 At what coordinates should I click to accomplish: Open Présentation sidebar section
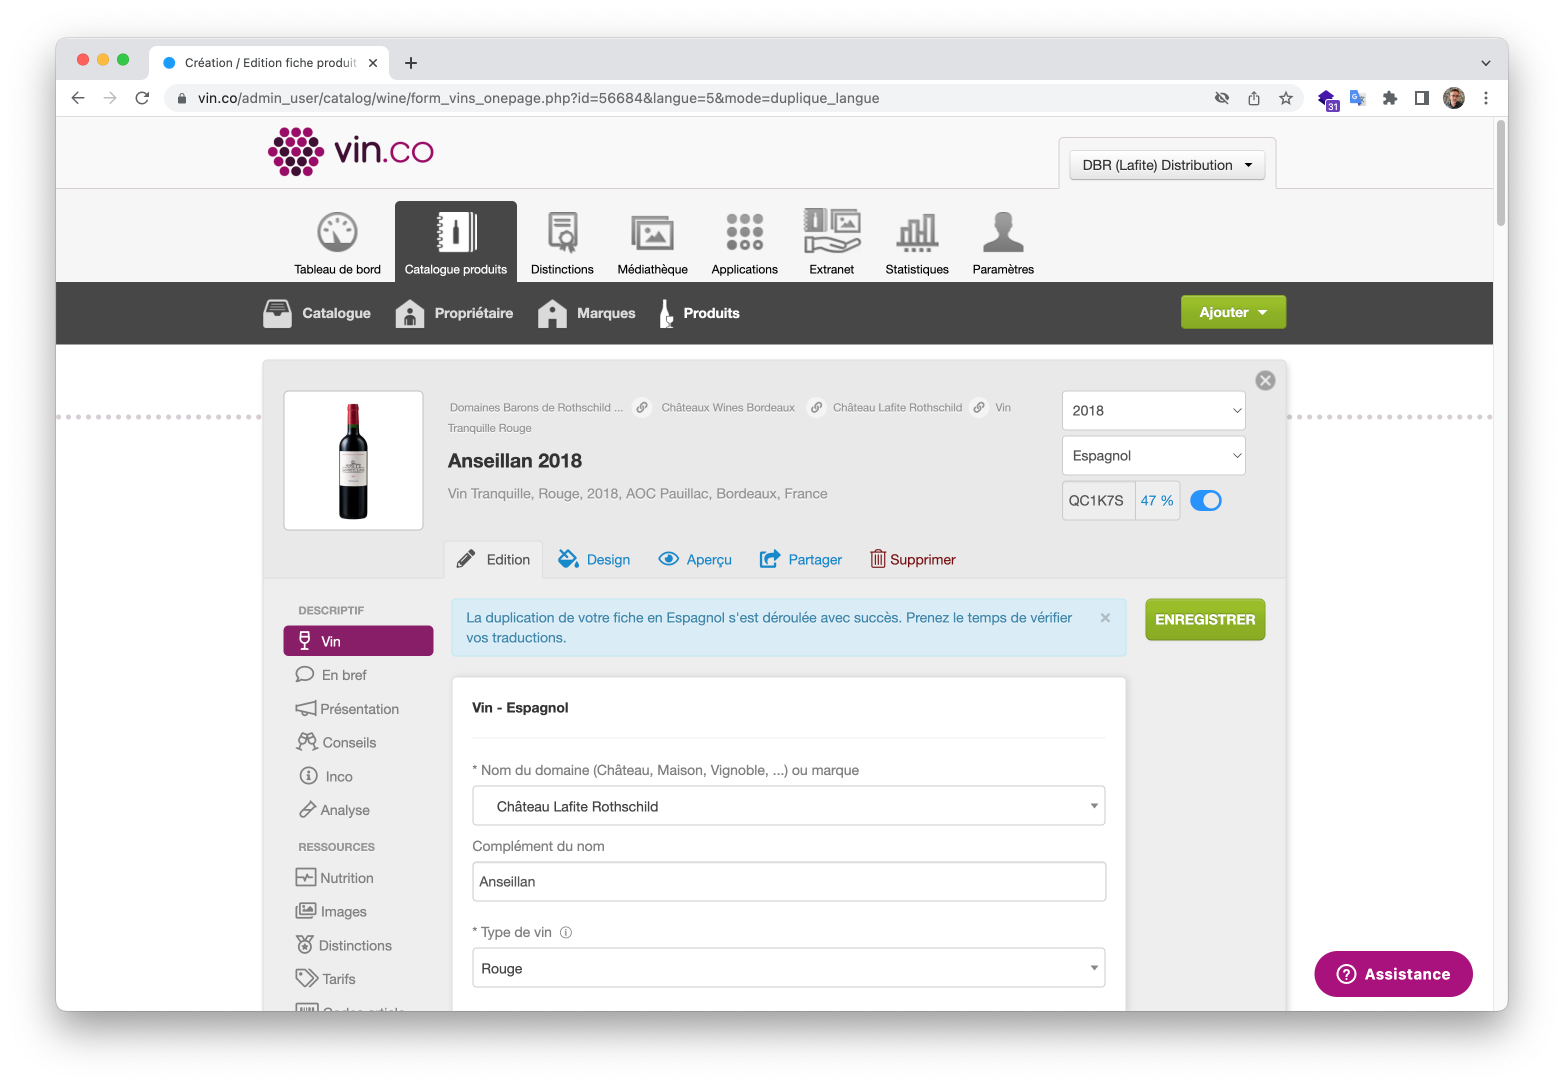347,709
